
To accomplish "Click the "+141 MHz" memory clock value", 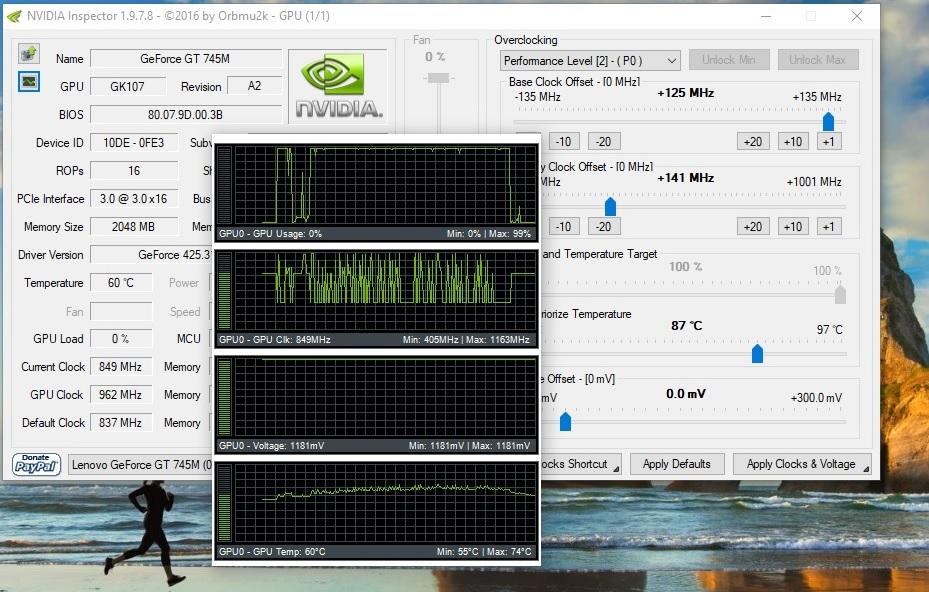I will [x=685, y=178].
